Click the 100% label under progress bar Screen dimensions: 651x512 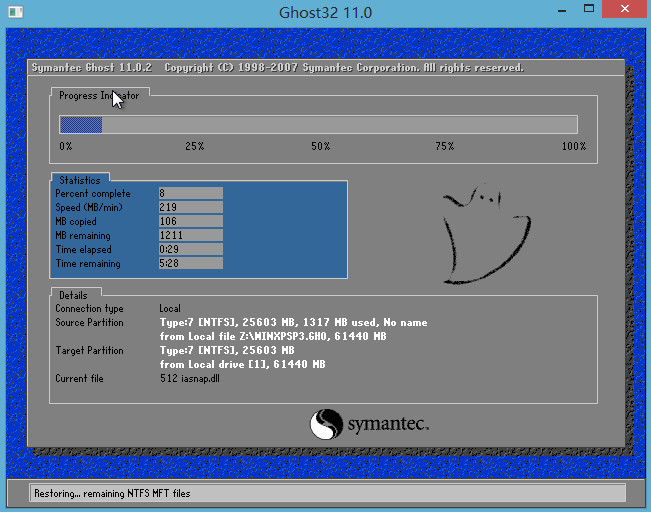coord(573,147)
